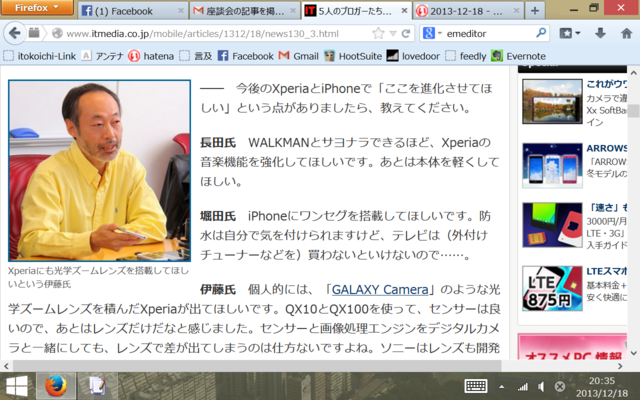640x400 pixels.
Task: Close the 5人のブロガーたち tab
Action: [404, 11]
